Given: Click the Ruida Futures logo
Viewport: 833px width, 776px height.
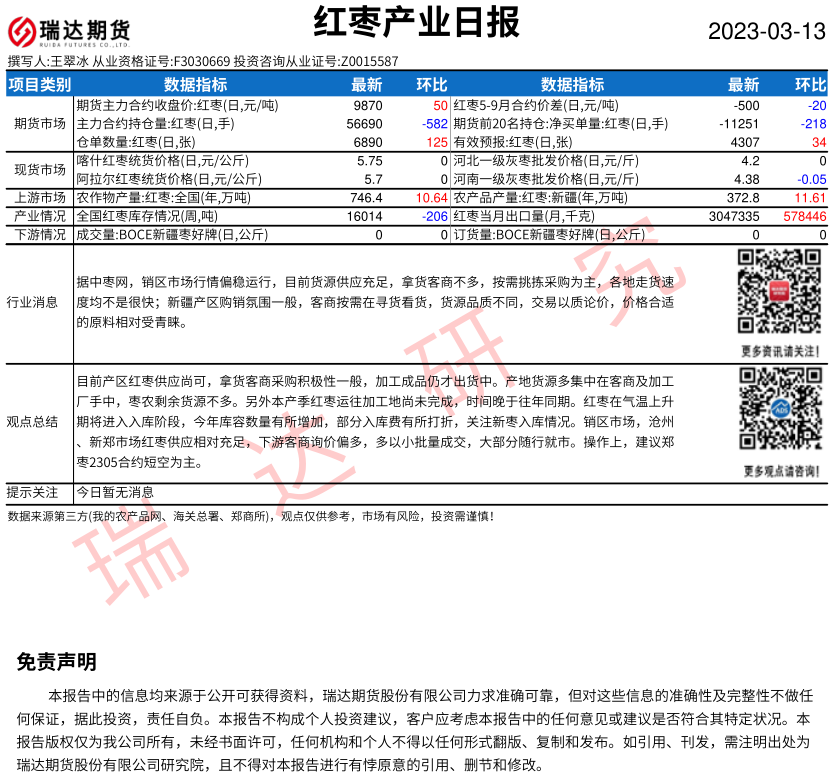Looking at the screenshot, I should coord(70,31).
